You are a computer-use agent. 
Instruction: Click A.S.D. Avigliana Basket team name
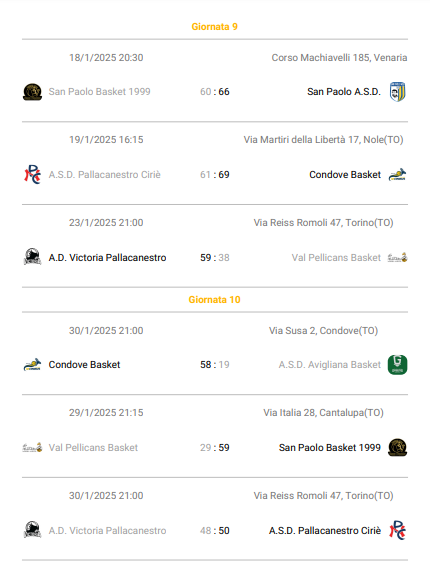point(329,364)
